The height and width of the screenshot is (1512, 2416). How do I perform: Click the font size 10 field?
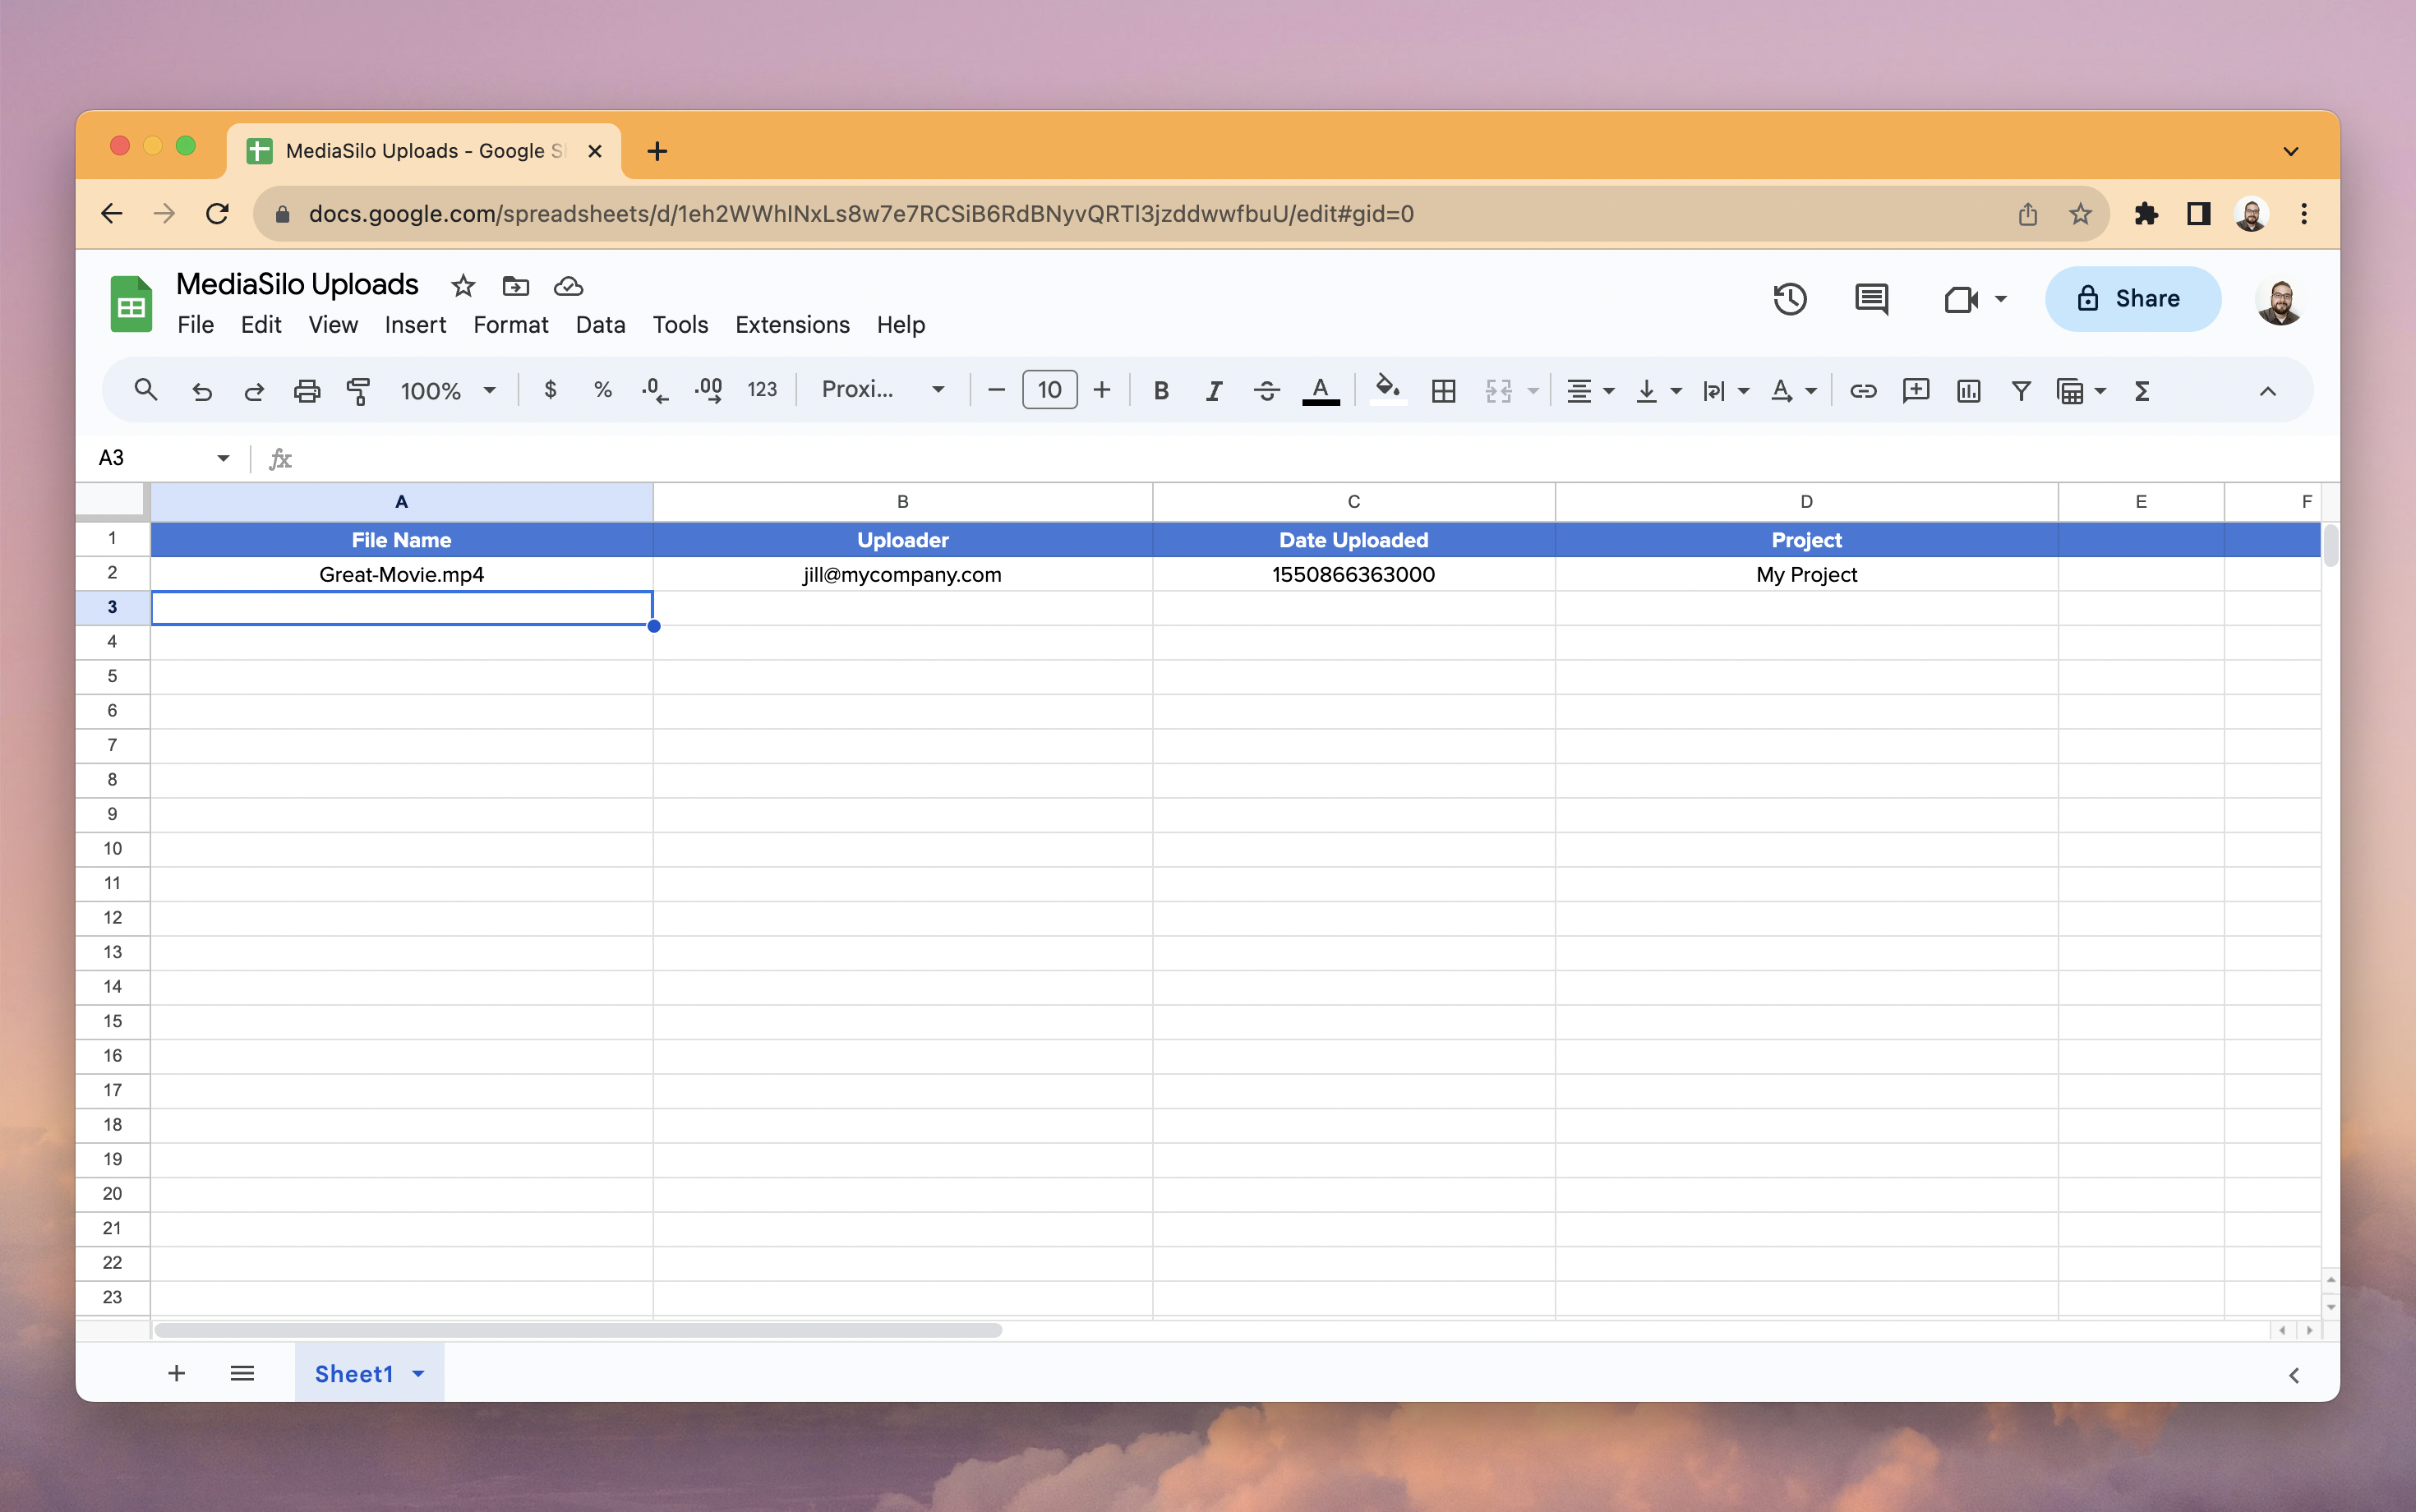pyautogui.click(x=1049, y=390)
